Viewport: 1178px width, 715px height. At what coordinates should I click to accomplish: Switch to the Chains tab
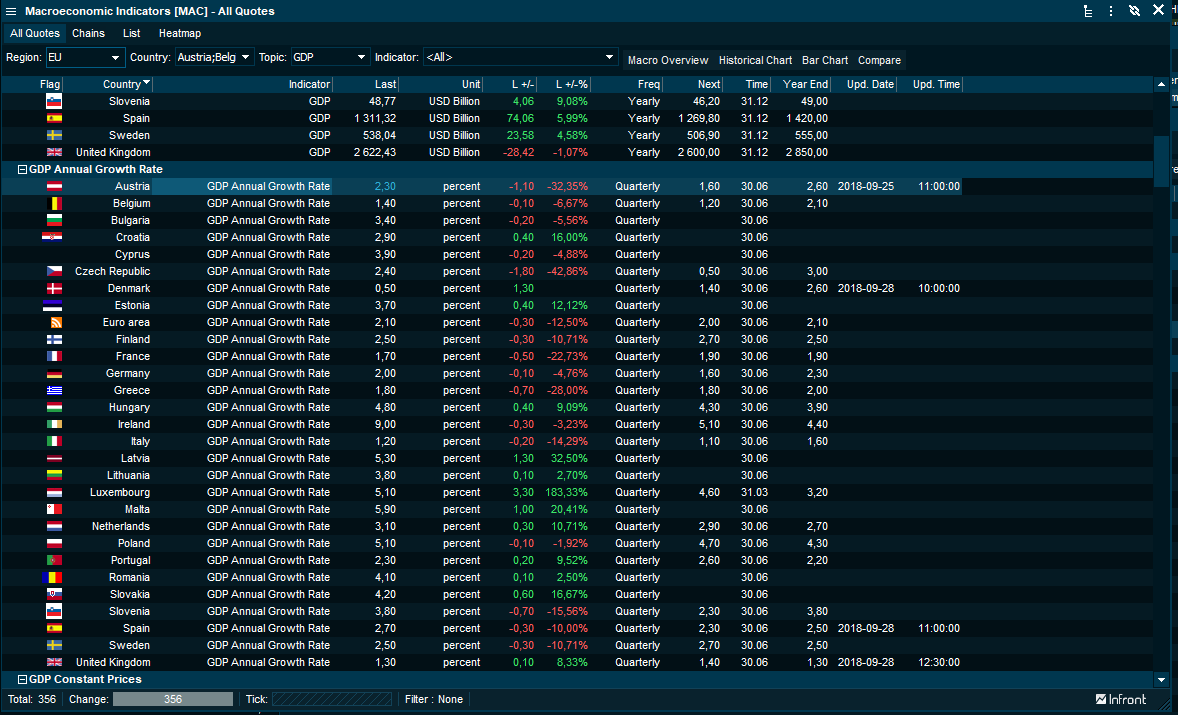pos(89,33)
